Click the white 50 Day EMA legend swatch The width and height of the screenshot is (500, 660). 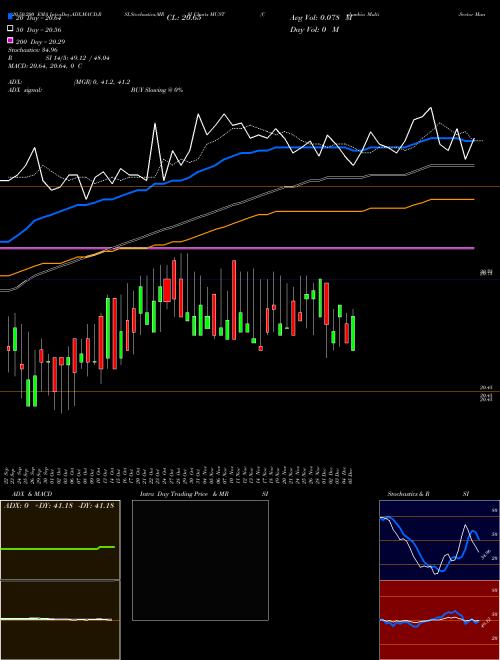pyautogui.click(x=10, y=29)
